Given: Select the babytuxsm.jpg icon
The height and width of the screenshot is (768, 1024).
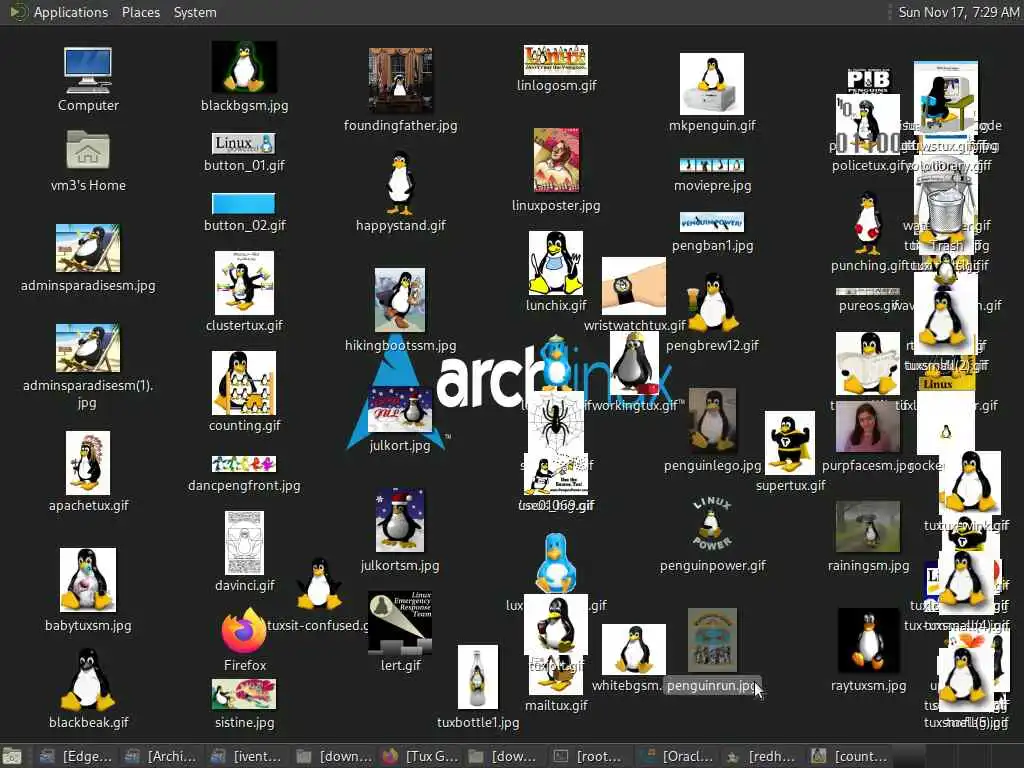Looking at the screenshot, I should [88, 580].
